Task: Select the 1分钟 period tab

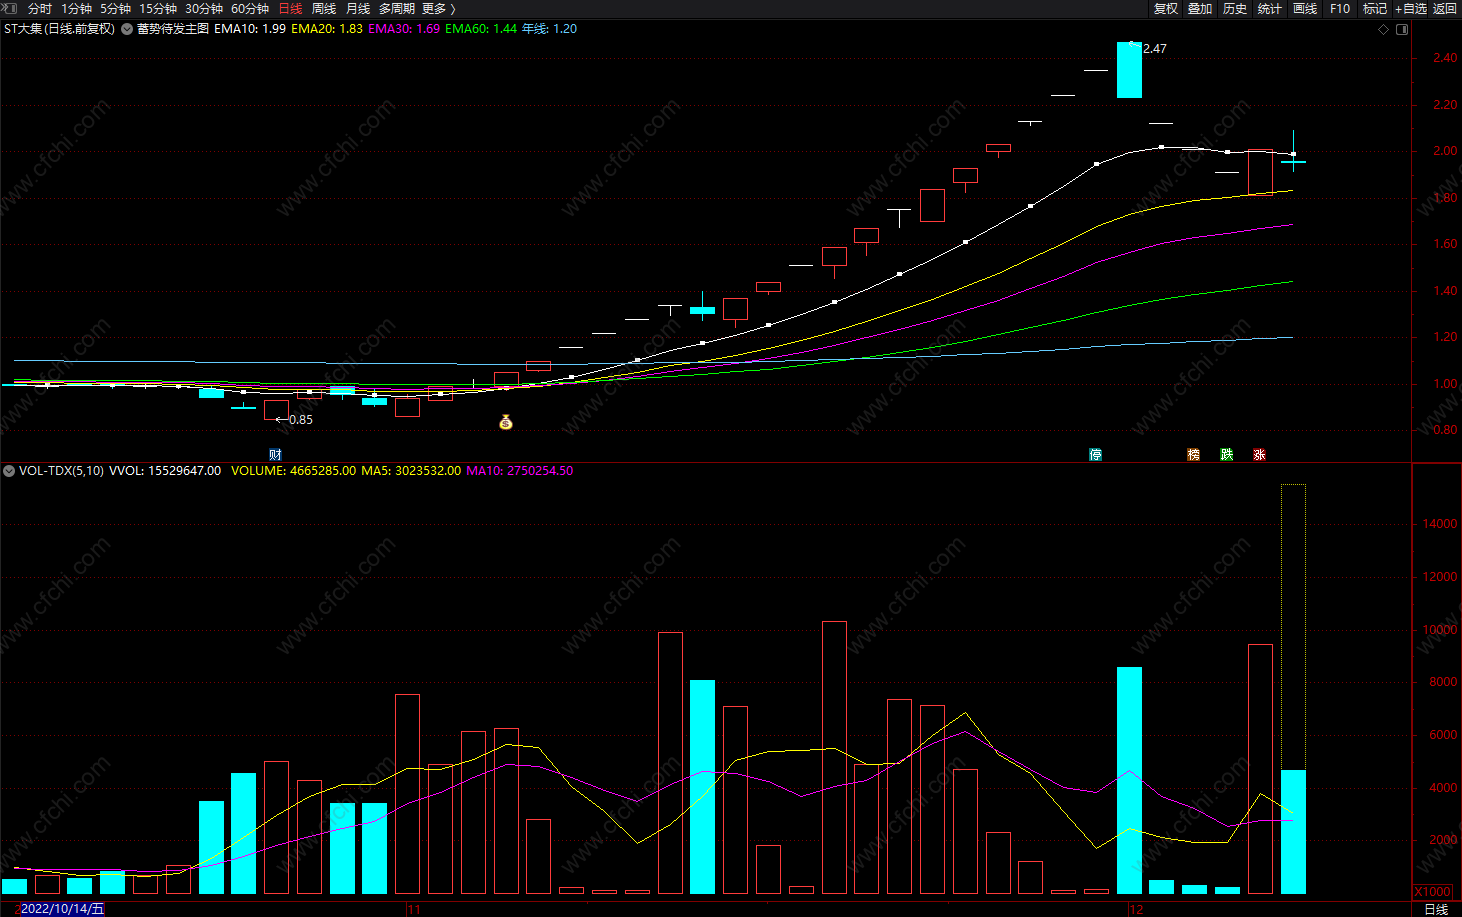Action: click(x=77, y=9)
